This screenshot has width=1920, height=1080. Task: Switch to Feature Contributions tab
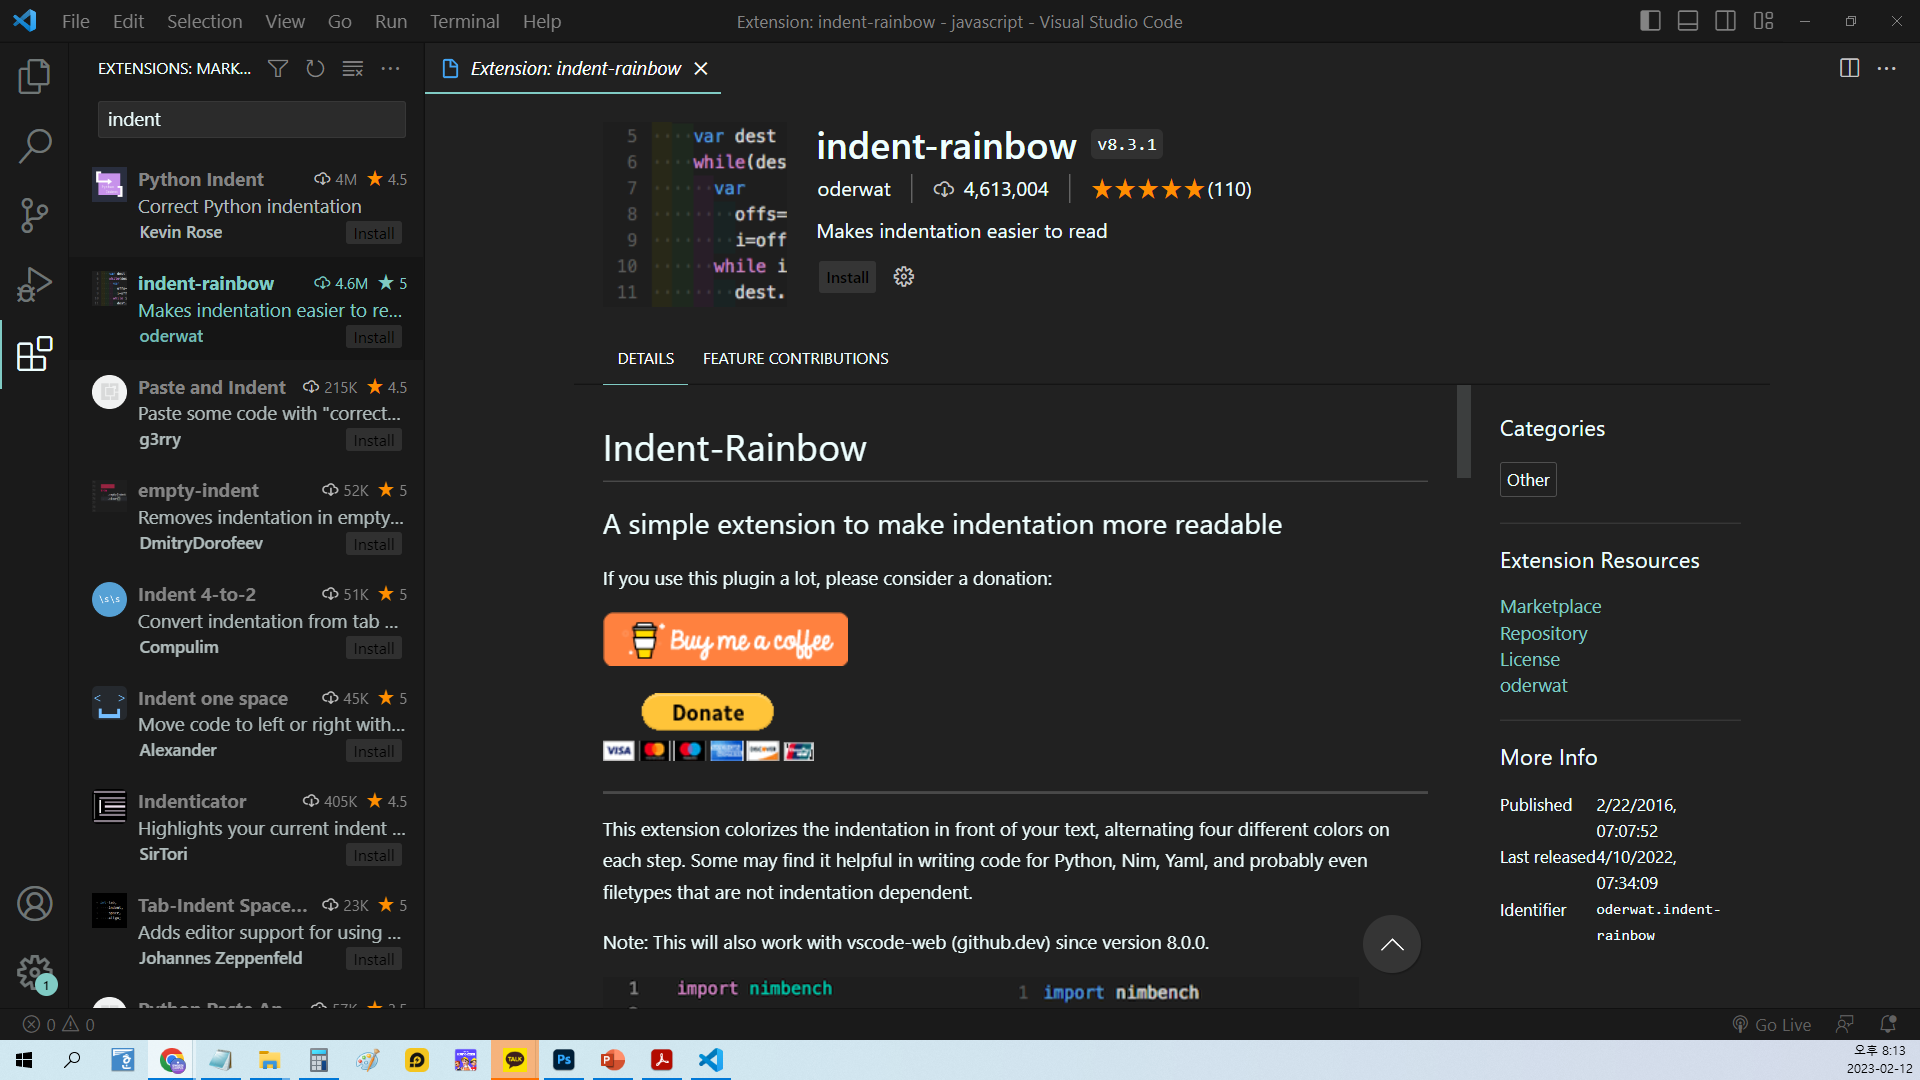coord(795,358)
